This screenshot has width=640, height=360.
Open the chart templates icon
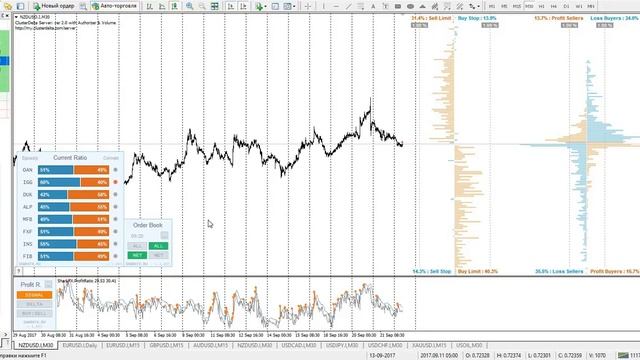pos(287,6)
